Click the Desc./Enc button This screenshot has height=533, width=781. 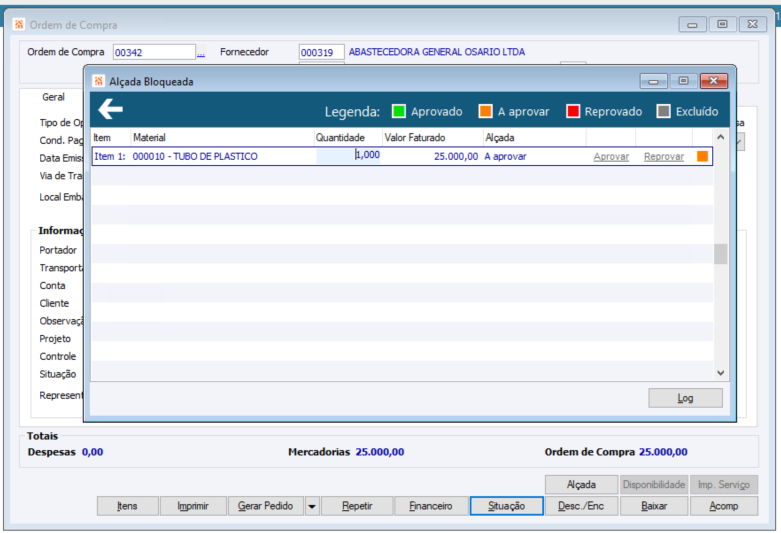(x=581, y=506)
